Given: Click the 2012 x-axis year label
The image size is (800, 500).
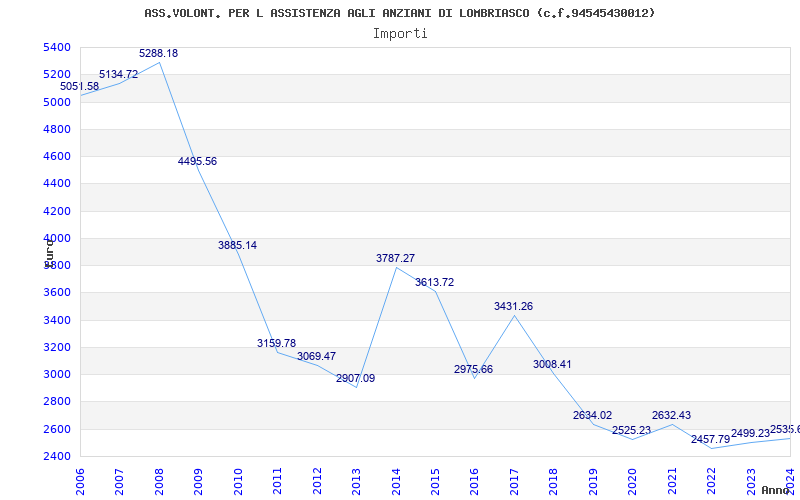Looking at the screenshot, I should coord(317,482).
